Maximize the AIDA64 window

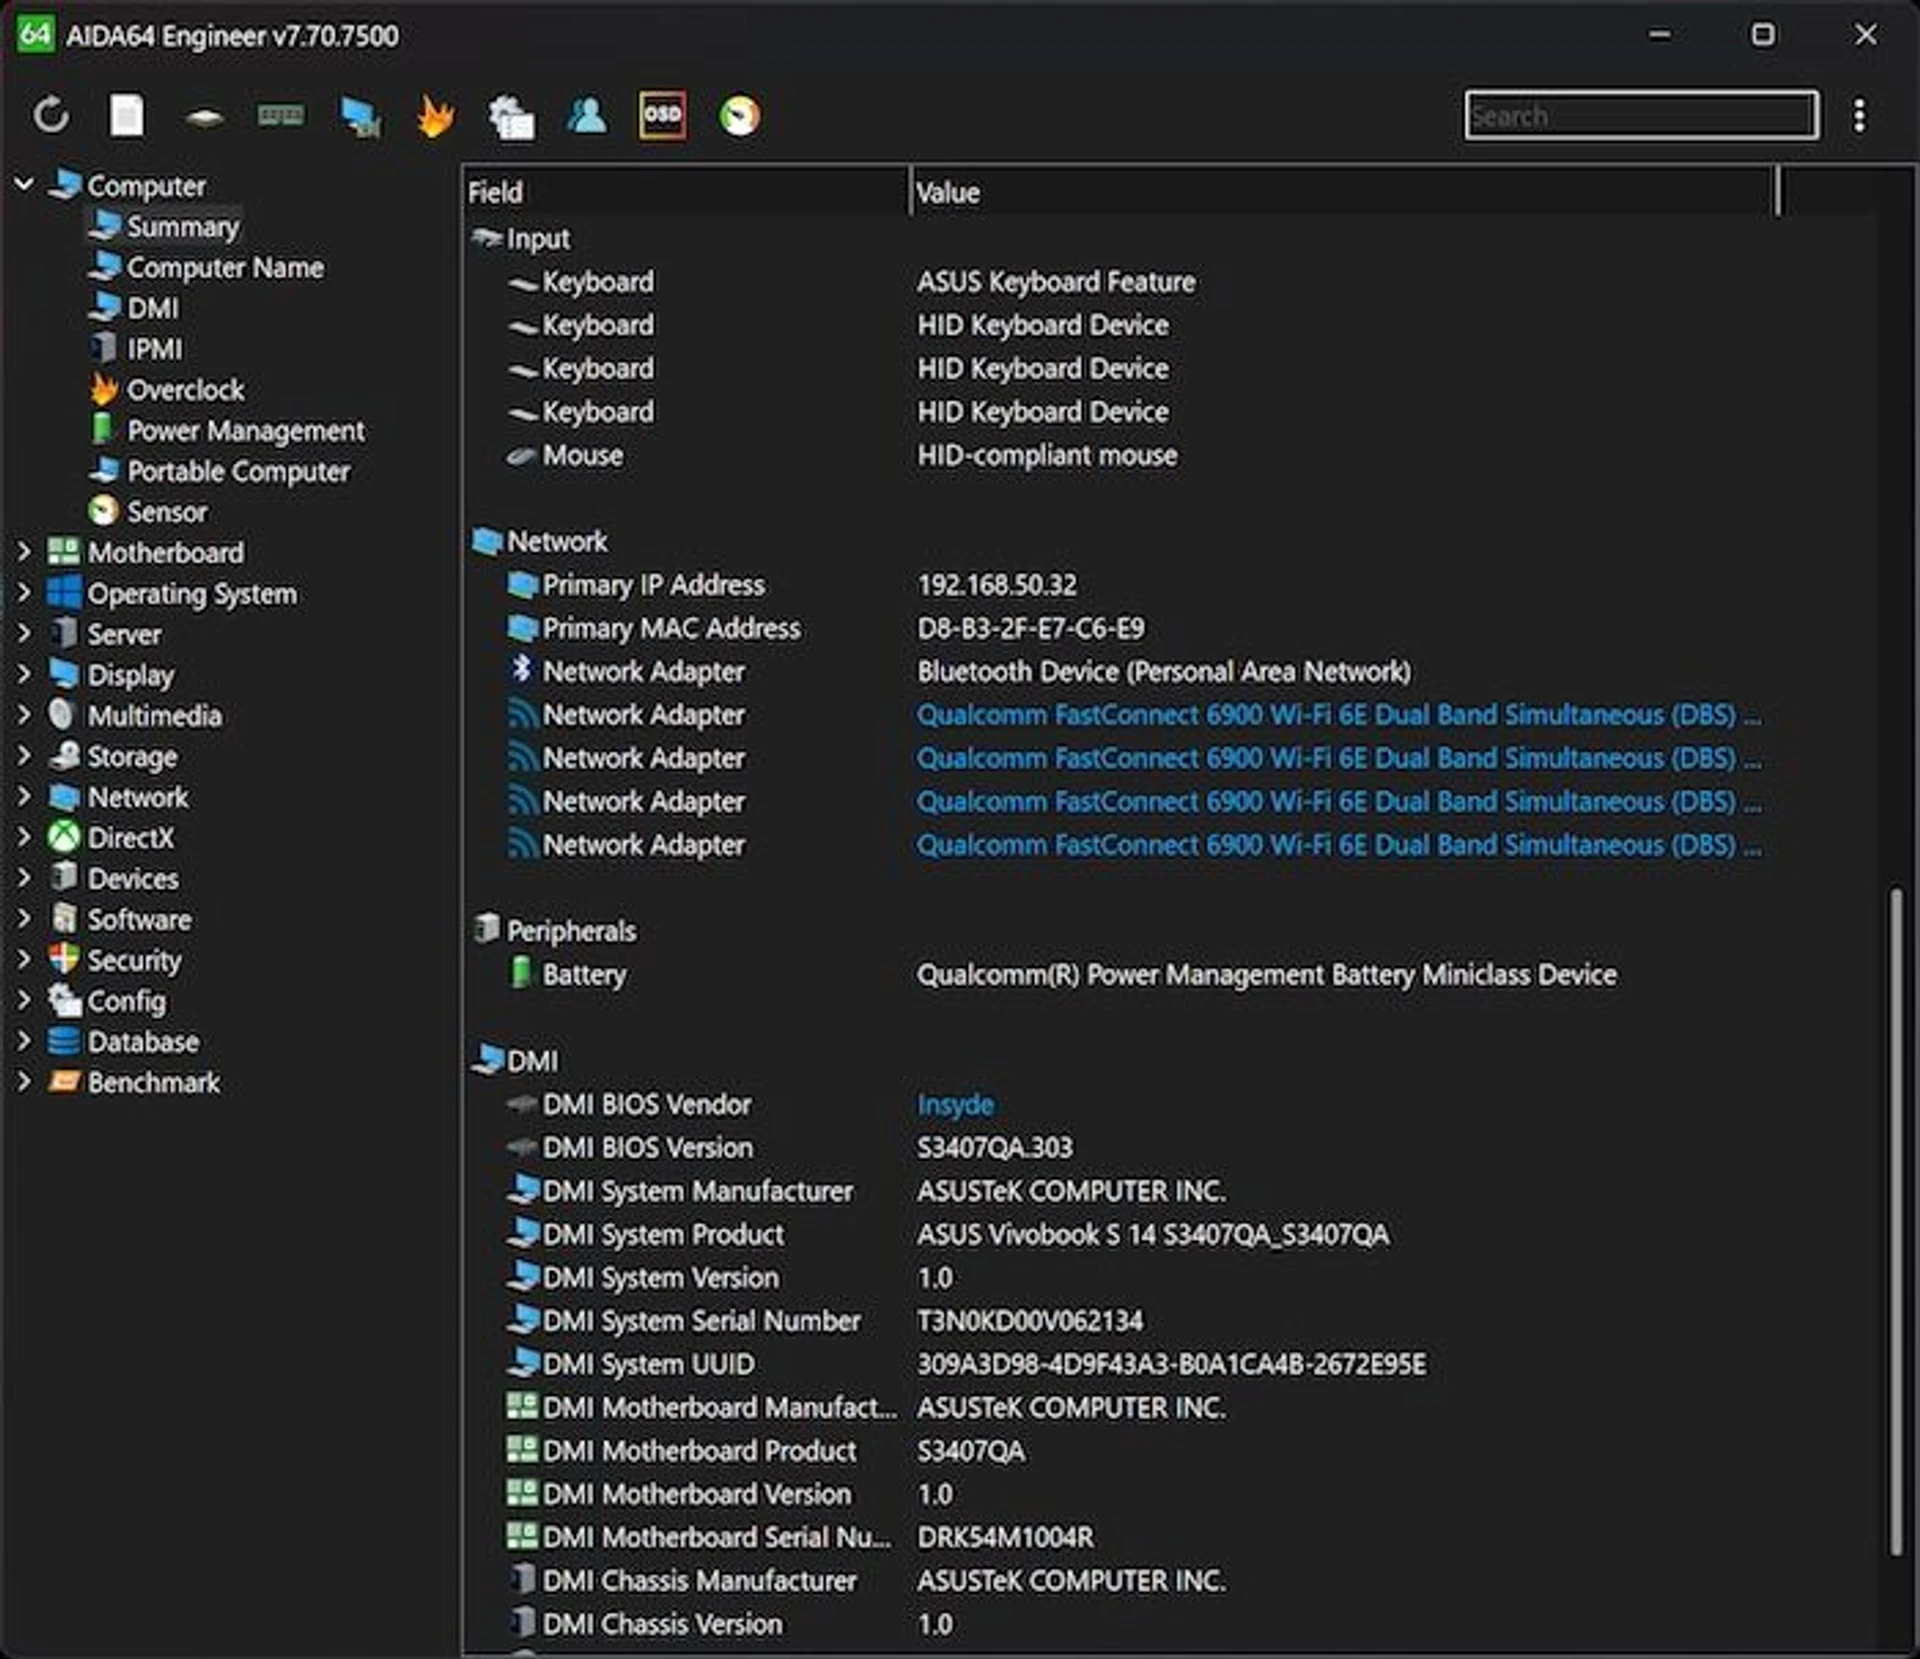coord(1763,34)
